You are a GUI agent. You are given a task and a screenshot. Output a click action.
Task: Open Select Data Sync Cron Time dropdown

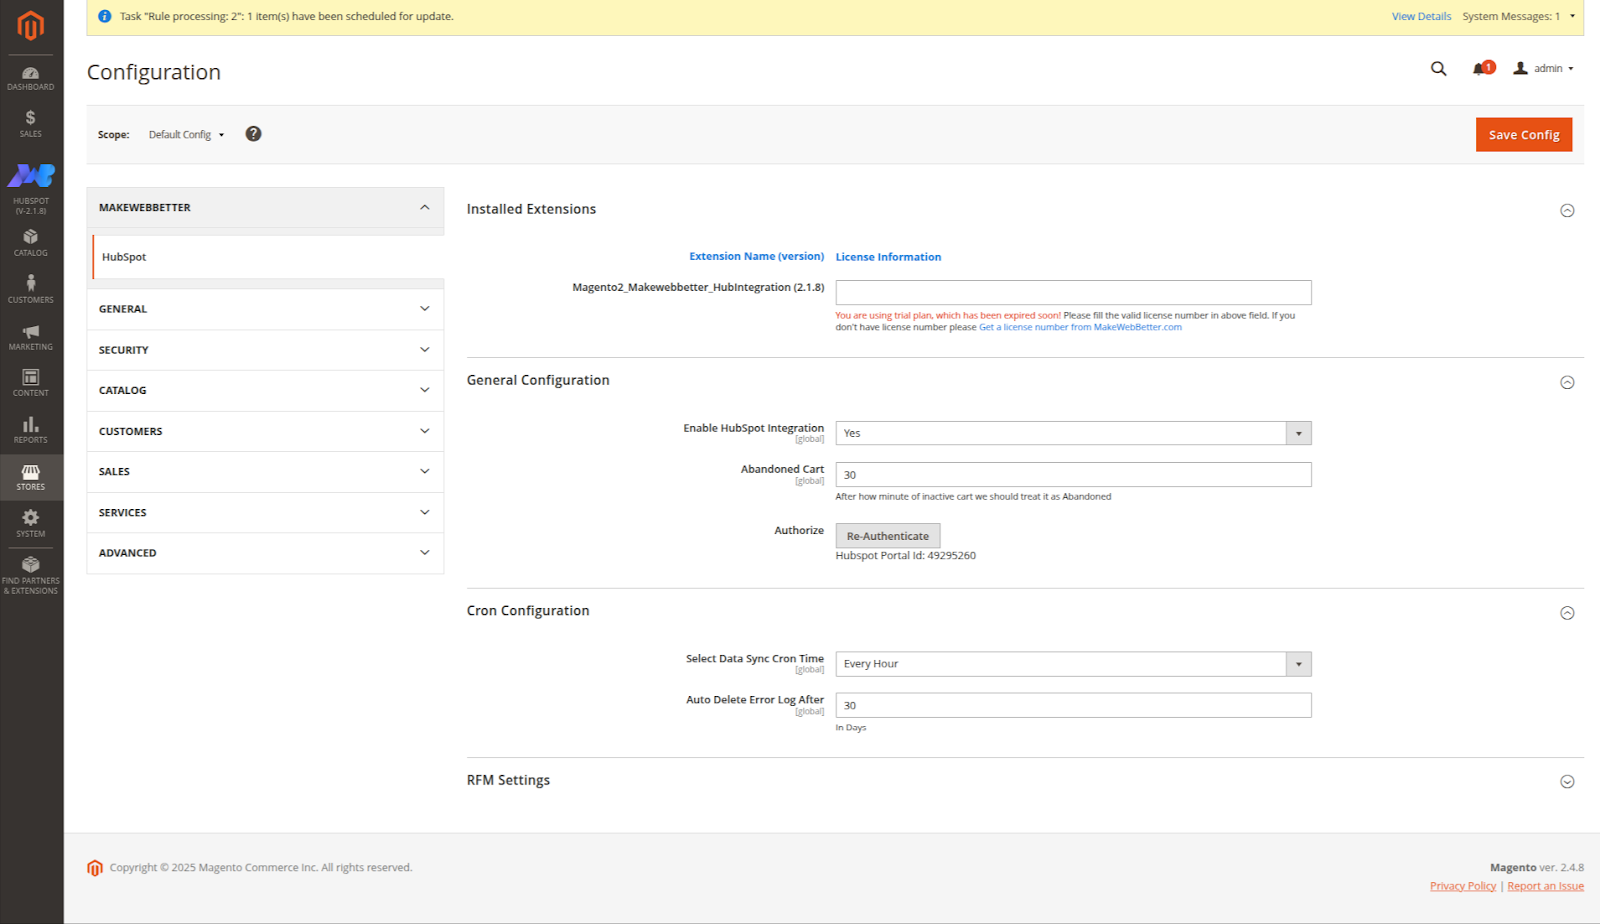pos(1073,664)
